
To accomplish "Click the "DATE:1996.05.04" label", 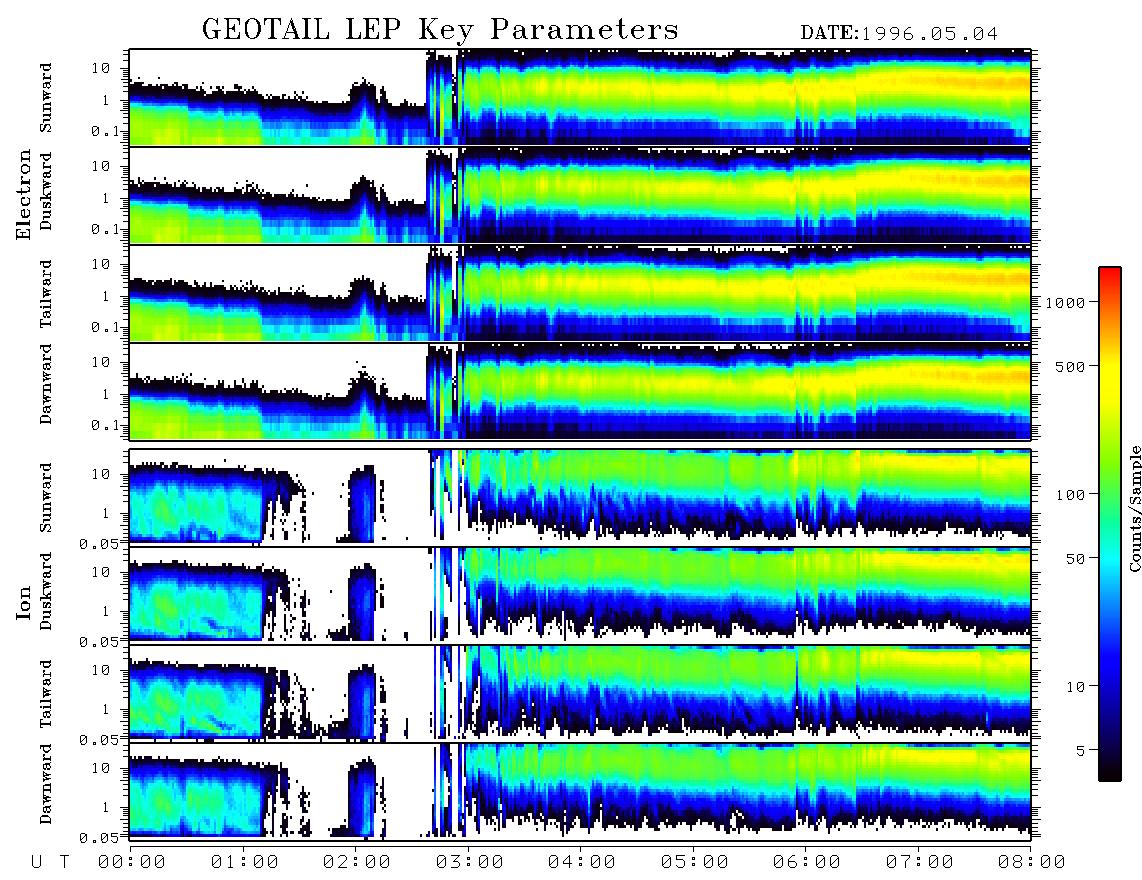I will tap(899, 34).
